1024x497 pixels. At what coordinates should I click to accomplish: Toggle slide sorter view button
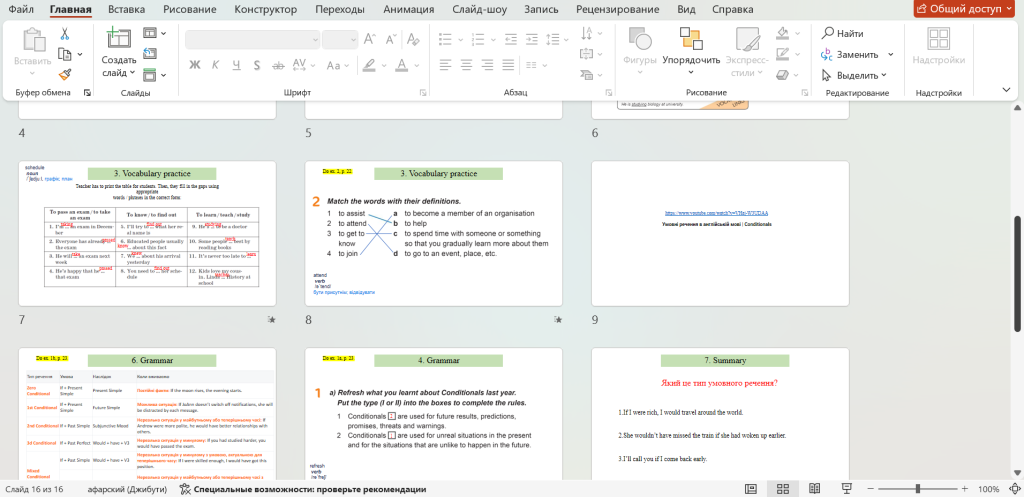click(x=781, y=489)
